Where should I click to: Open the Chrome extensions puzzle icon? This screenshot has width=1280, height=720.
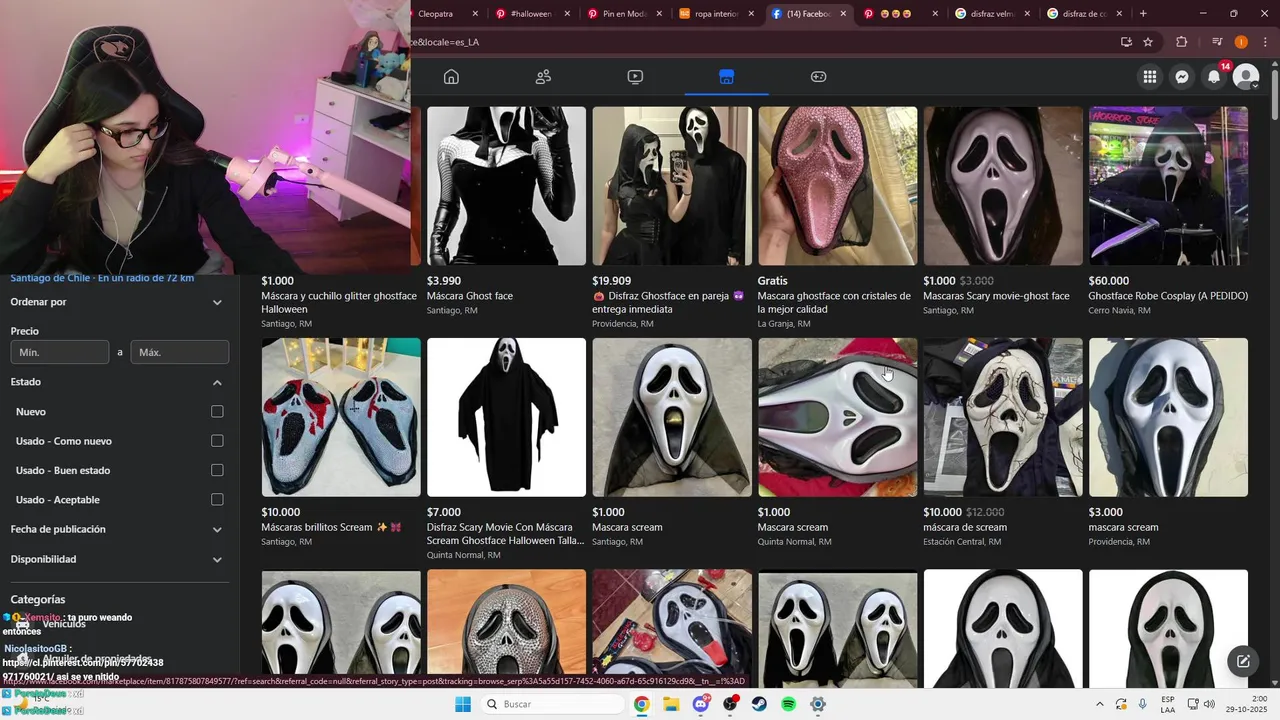click(1181, 42)
